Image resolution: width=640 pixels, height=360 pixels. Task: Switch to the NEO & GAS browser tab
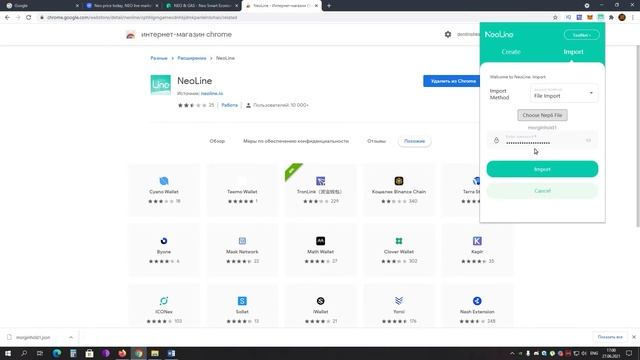tap(202, 6)
